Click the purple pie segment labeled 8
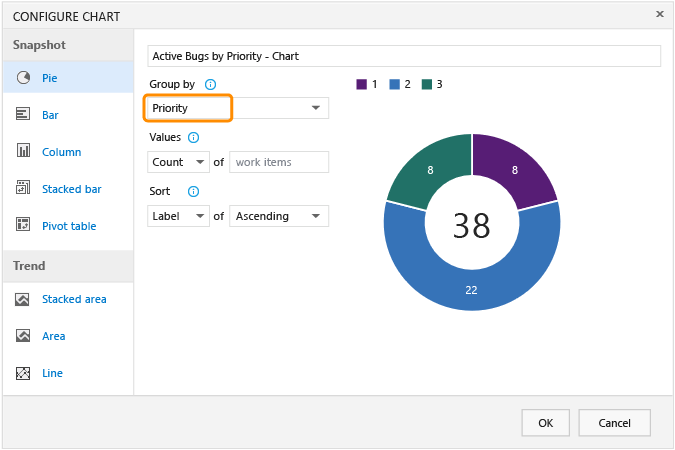The height and width of the screenshot is (450, 675). [x=515, y=170]
